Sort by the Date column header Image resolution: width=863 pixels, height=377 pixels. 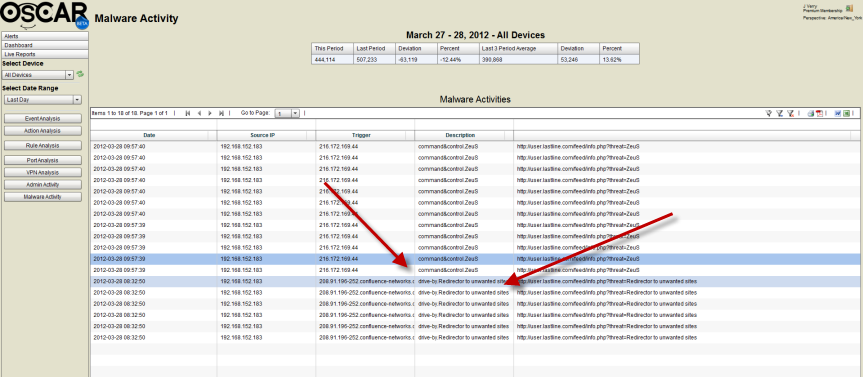click(149, 135)
